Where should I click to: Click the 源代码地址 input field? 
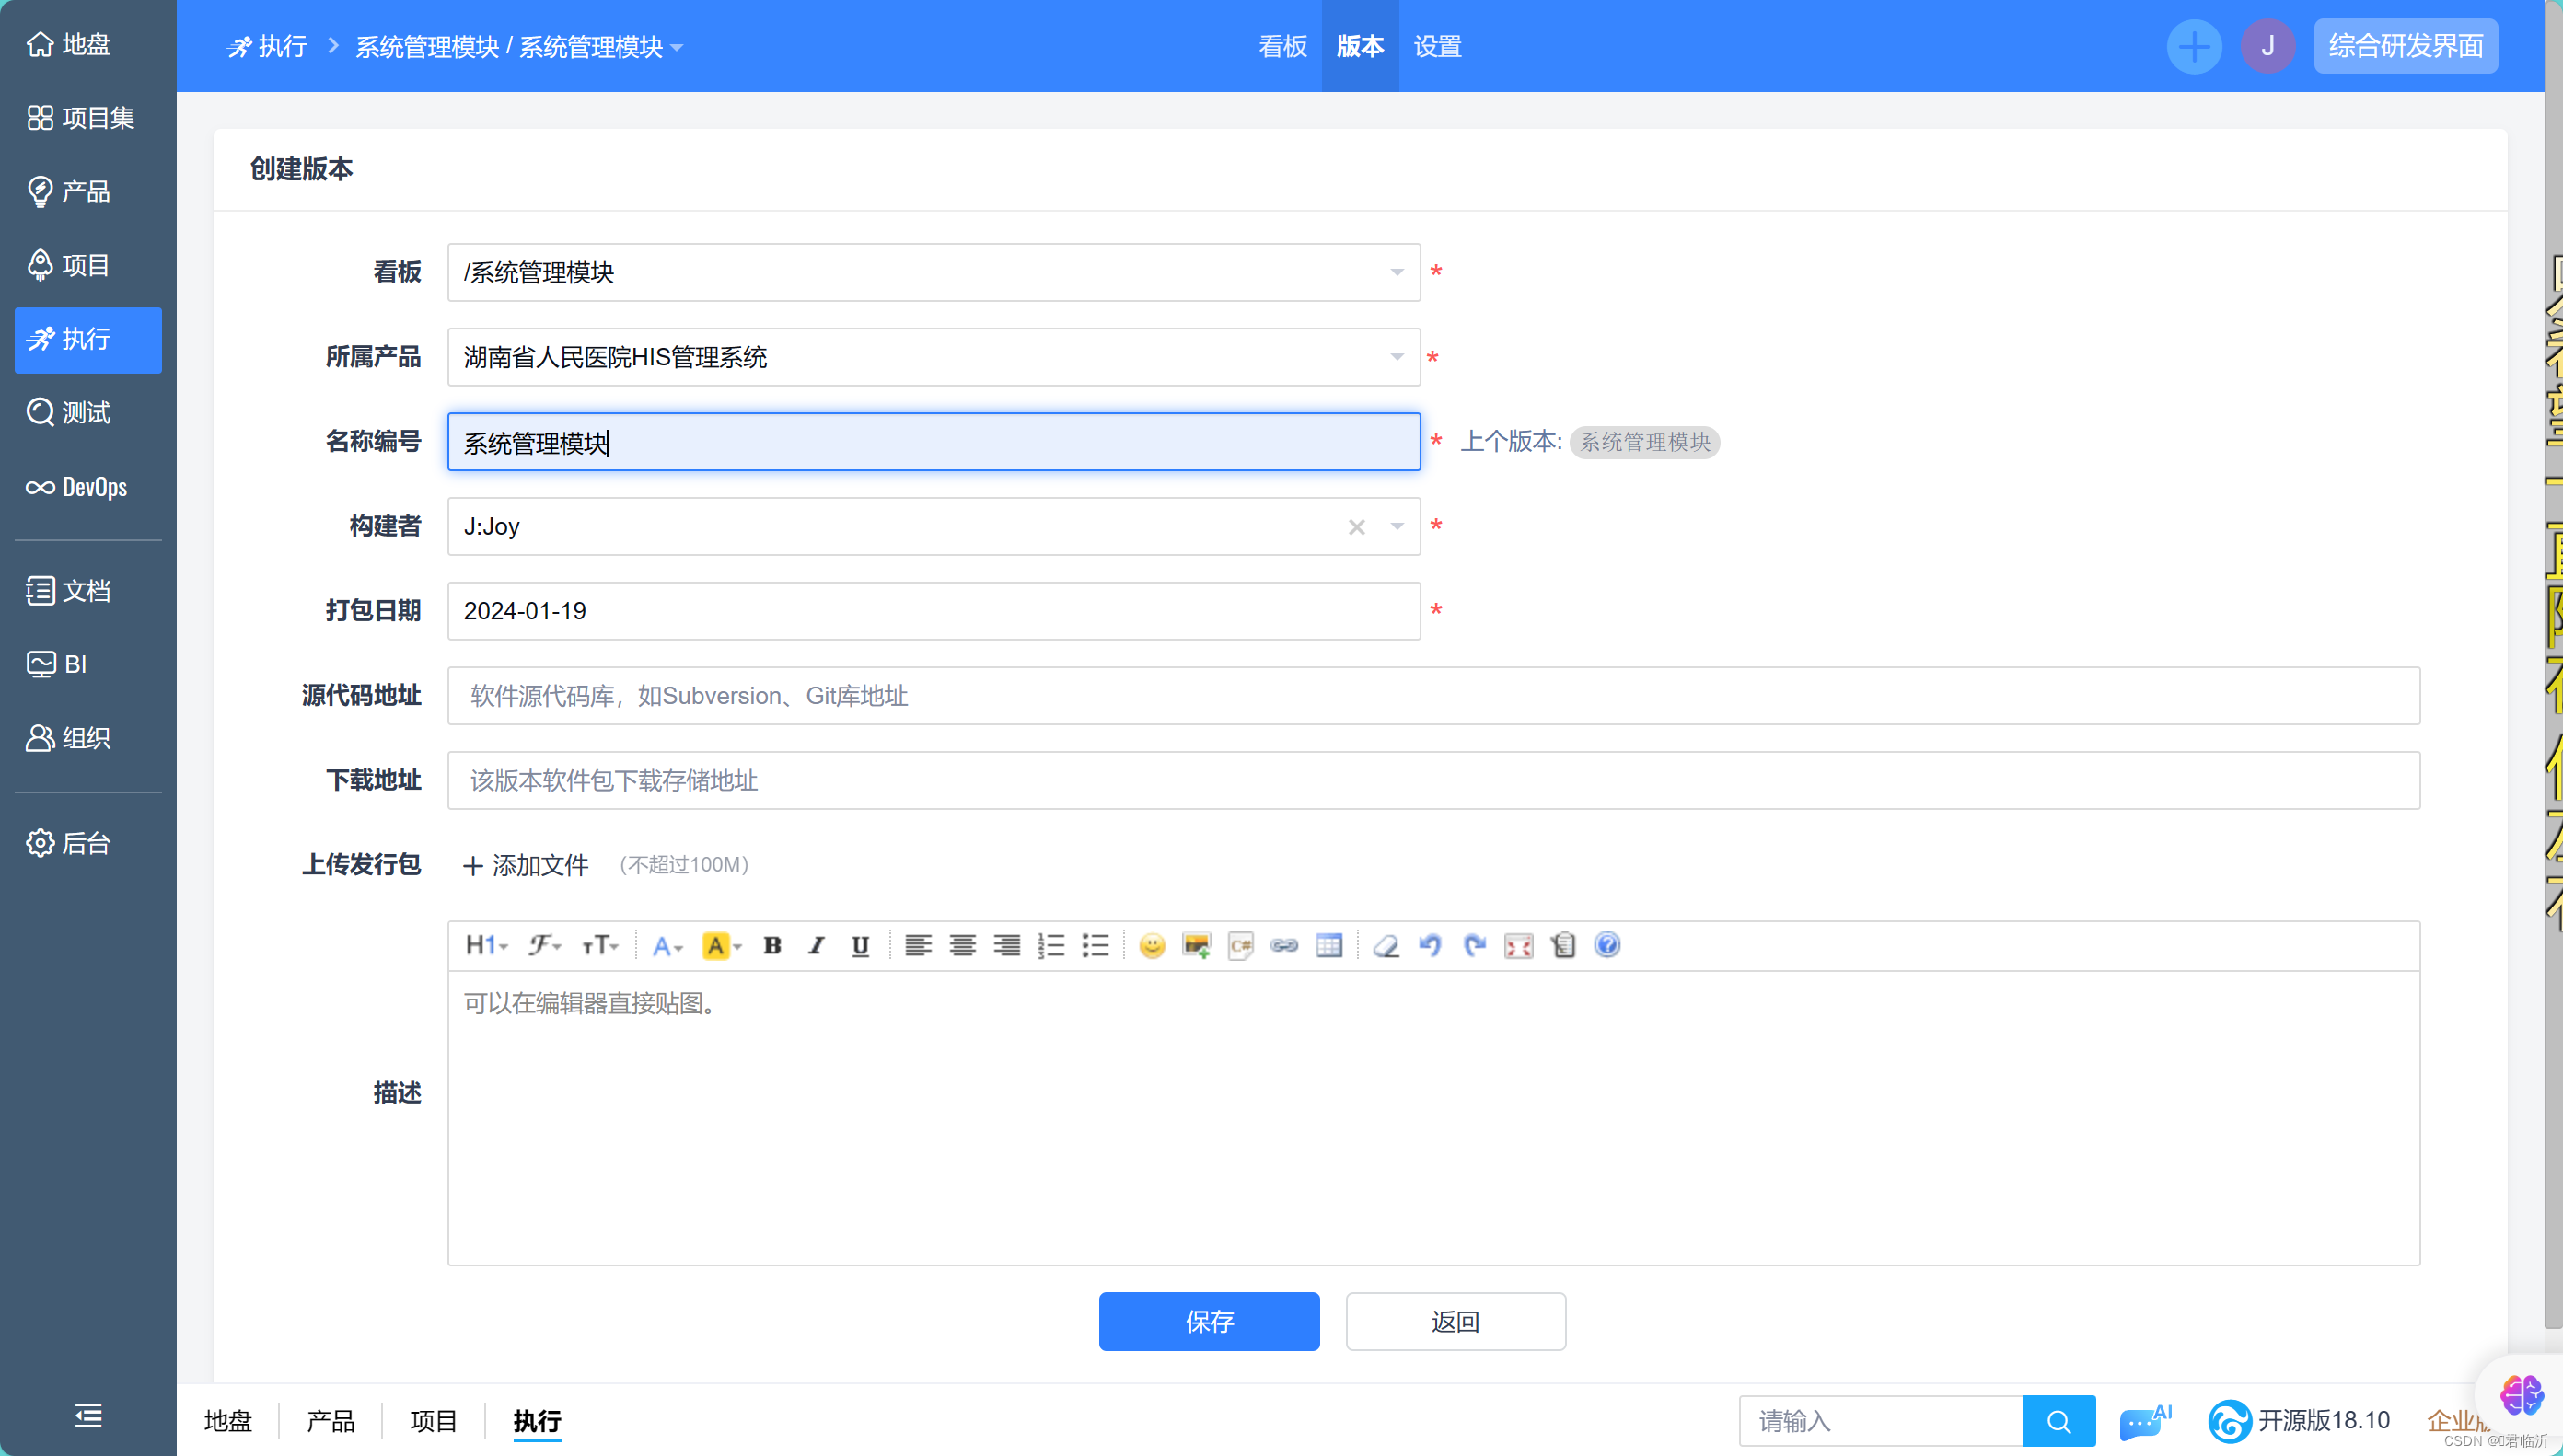tap(1433, 696)
